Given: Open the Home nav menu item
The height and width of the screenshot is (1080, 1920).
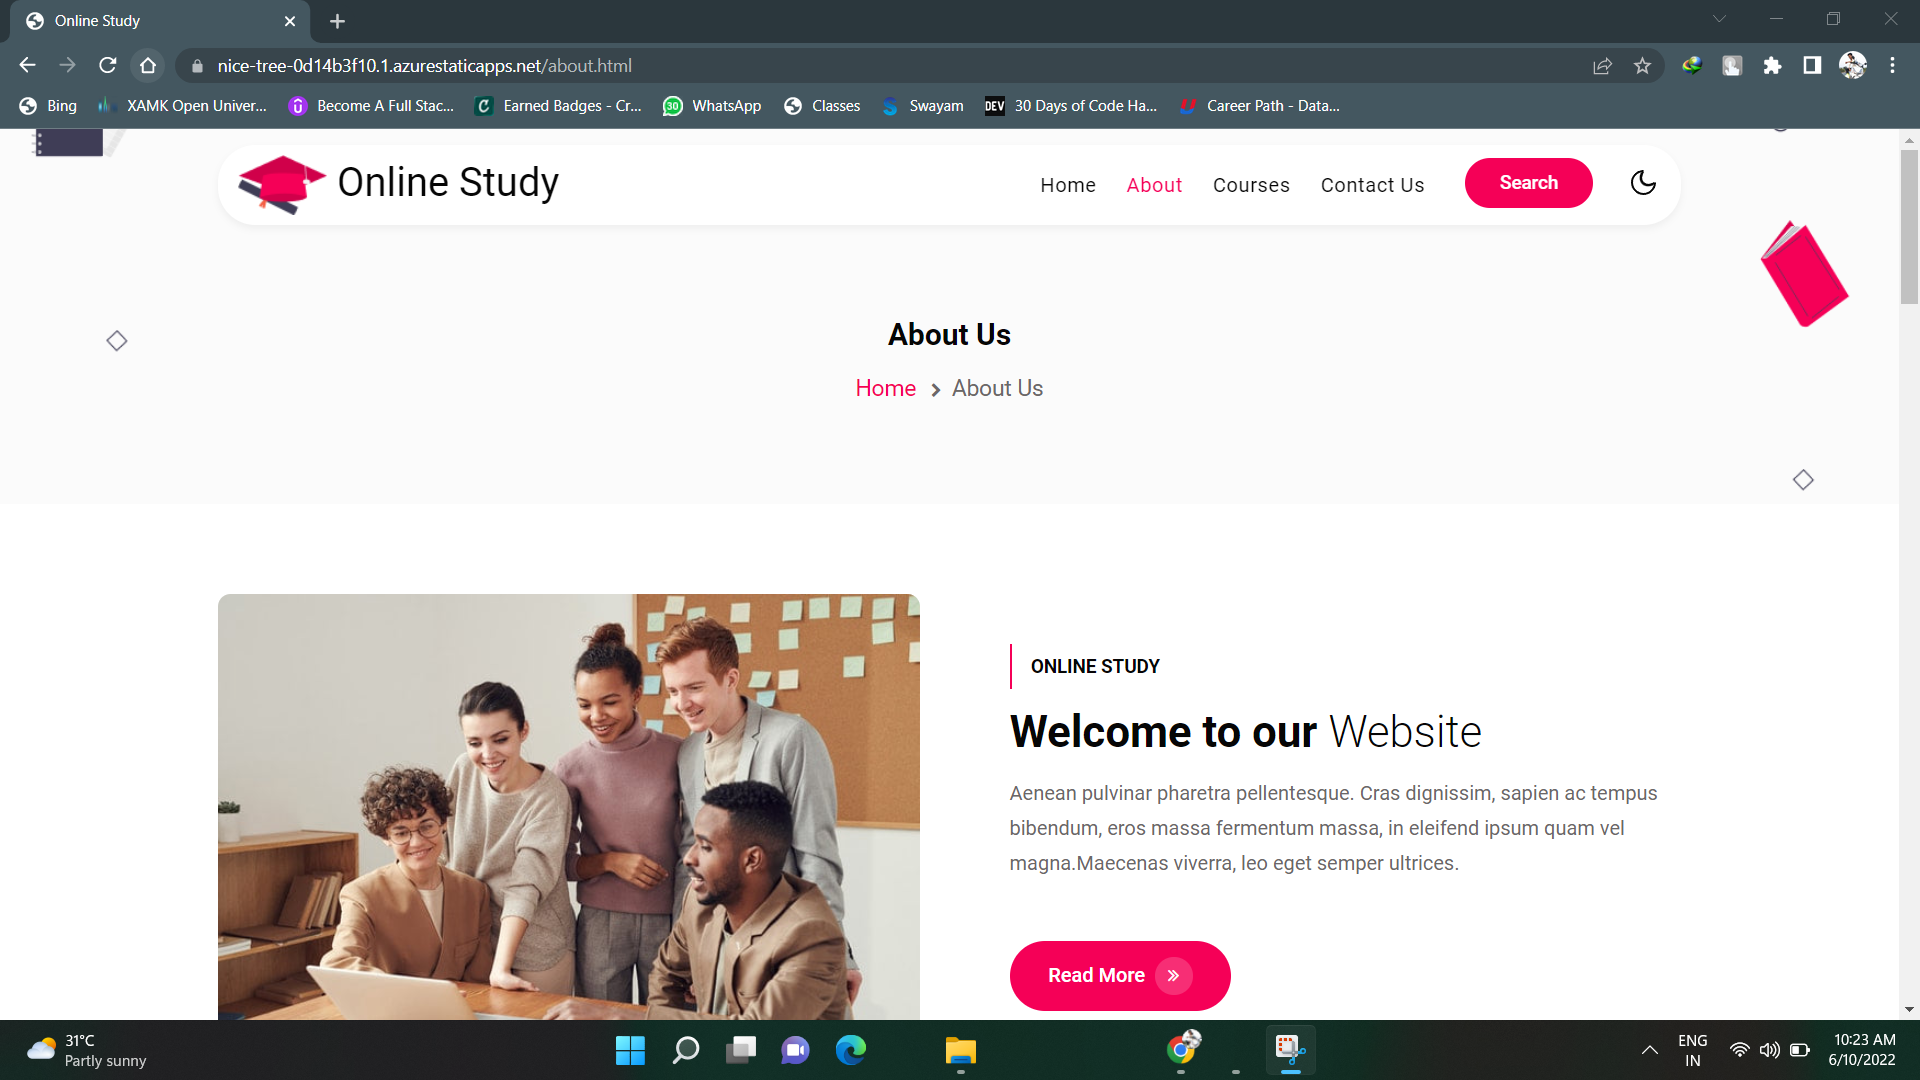Looking at the screenshot, I should pyautogui.click(x=1068, y=185).
